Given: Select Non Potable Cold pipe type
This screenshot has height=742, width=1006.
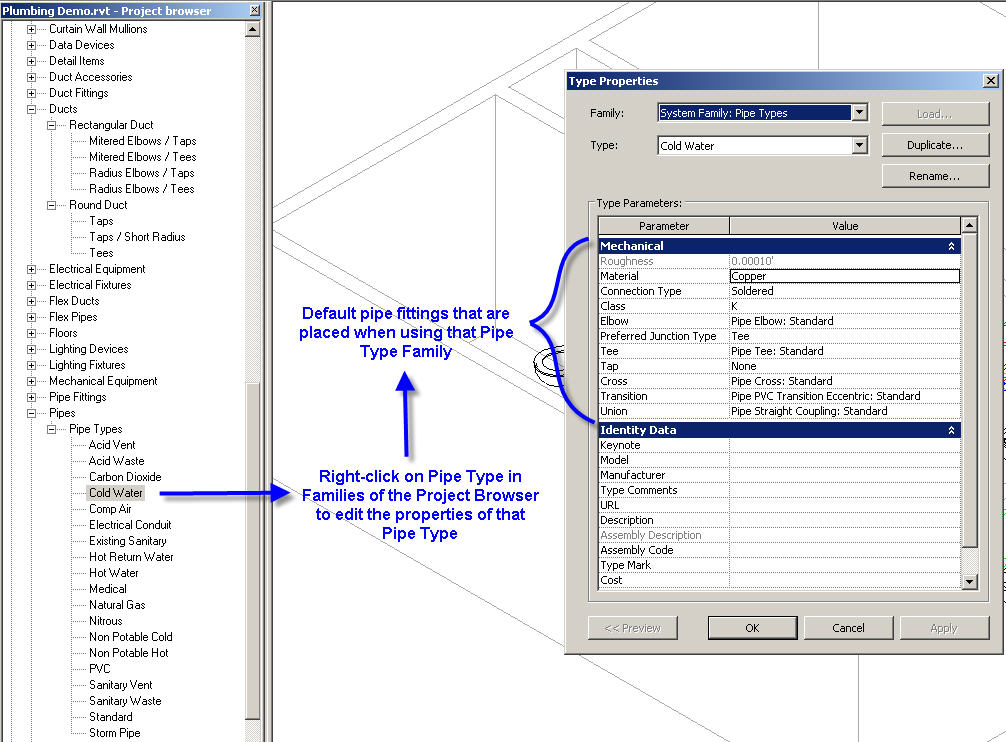Looking at the screenshot, I should (131, 637).
